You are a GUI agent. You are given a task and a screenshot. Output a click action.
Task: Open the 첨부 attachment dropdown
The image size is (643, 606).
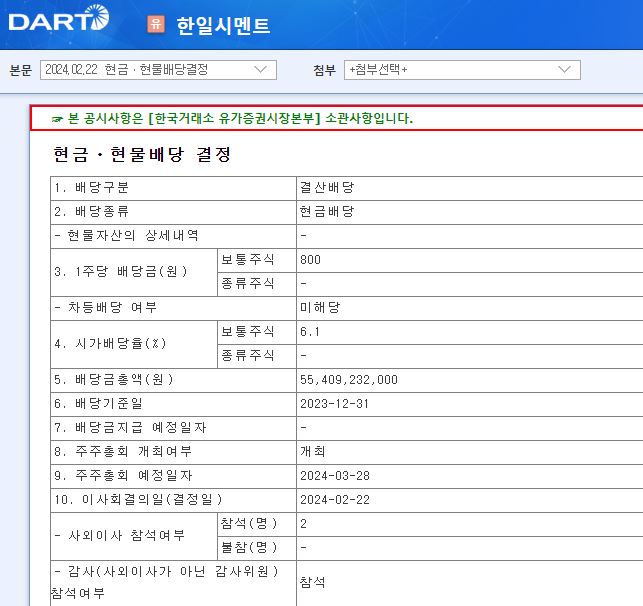(462, 70)
